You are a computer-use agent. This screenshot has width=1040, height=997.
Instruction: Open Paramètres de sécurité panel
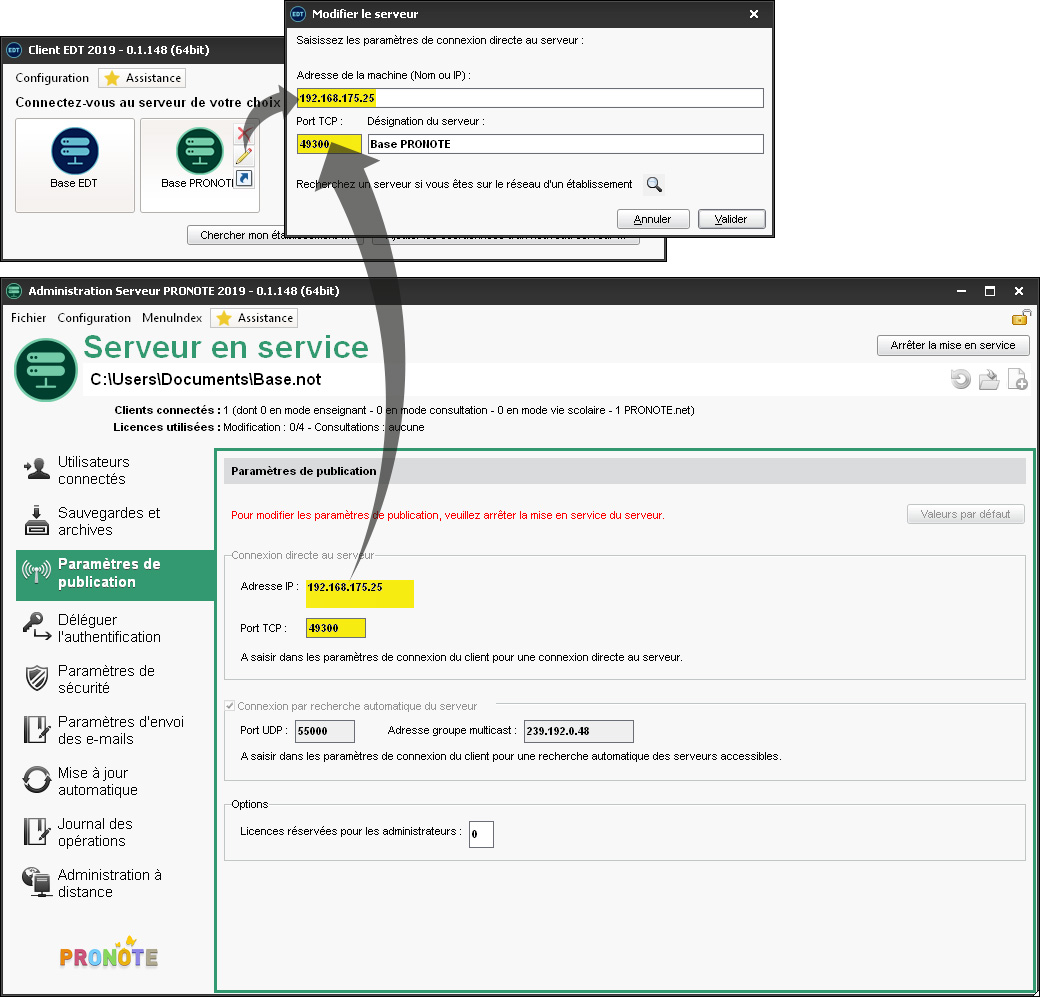point(113,679)
